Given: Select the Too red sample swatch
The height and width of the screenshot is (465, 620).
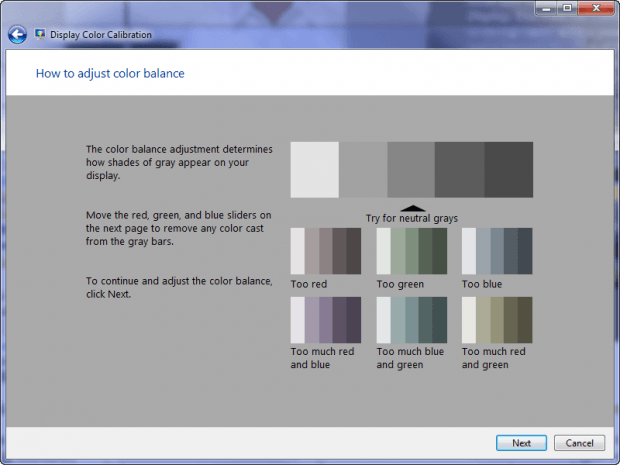Looking at the screenshot, I should pos(325,251).
